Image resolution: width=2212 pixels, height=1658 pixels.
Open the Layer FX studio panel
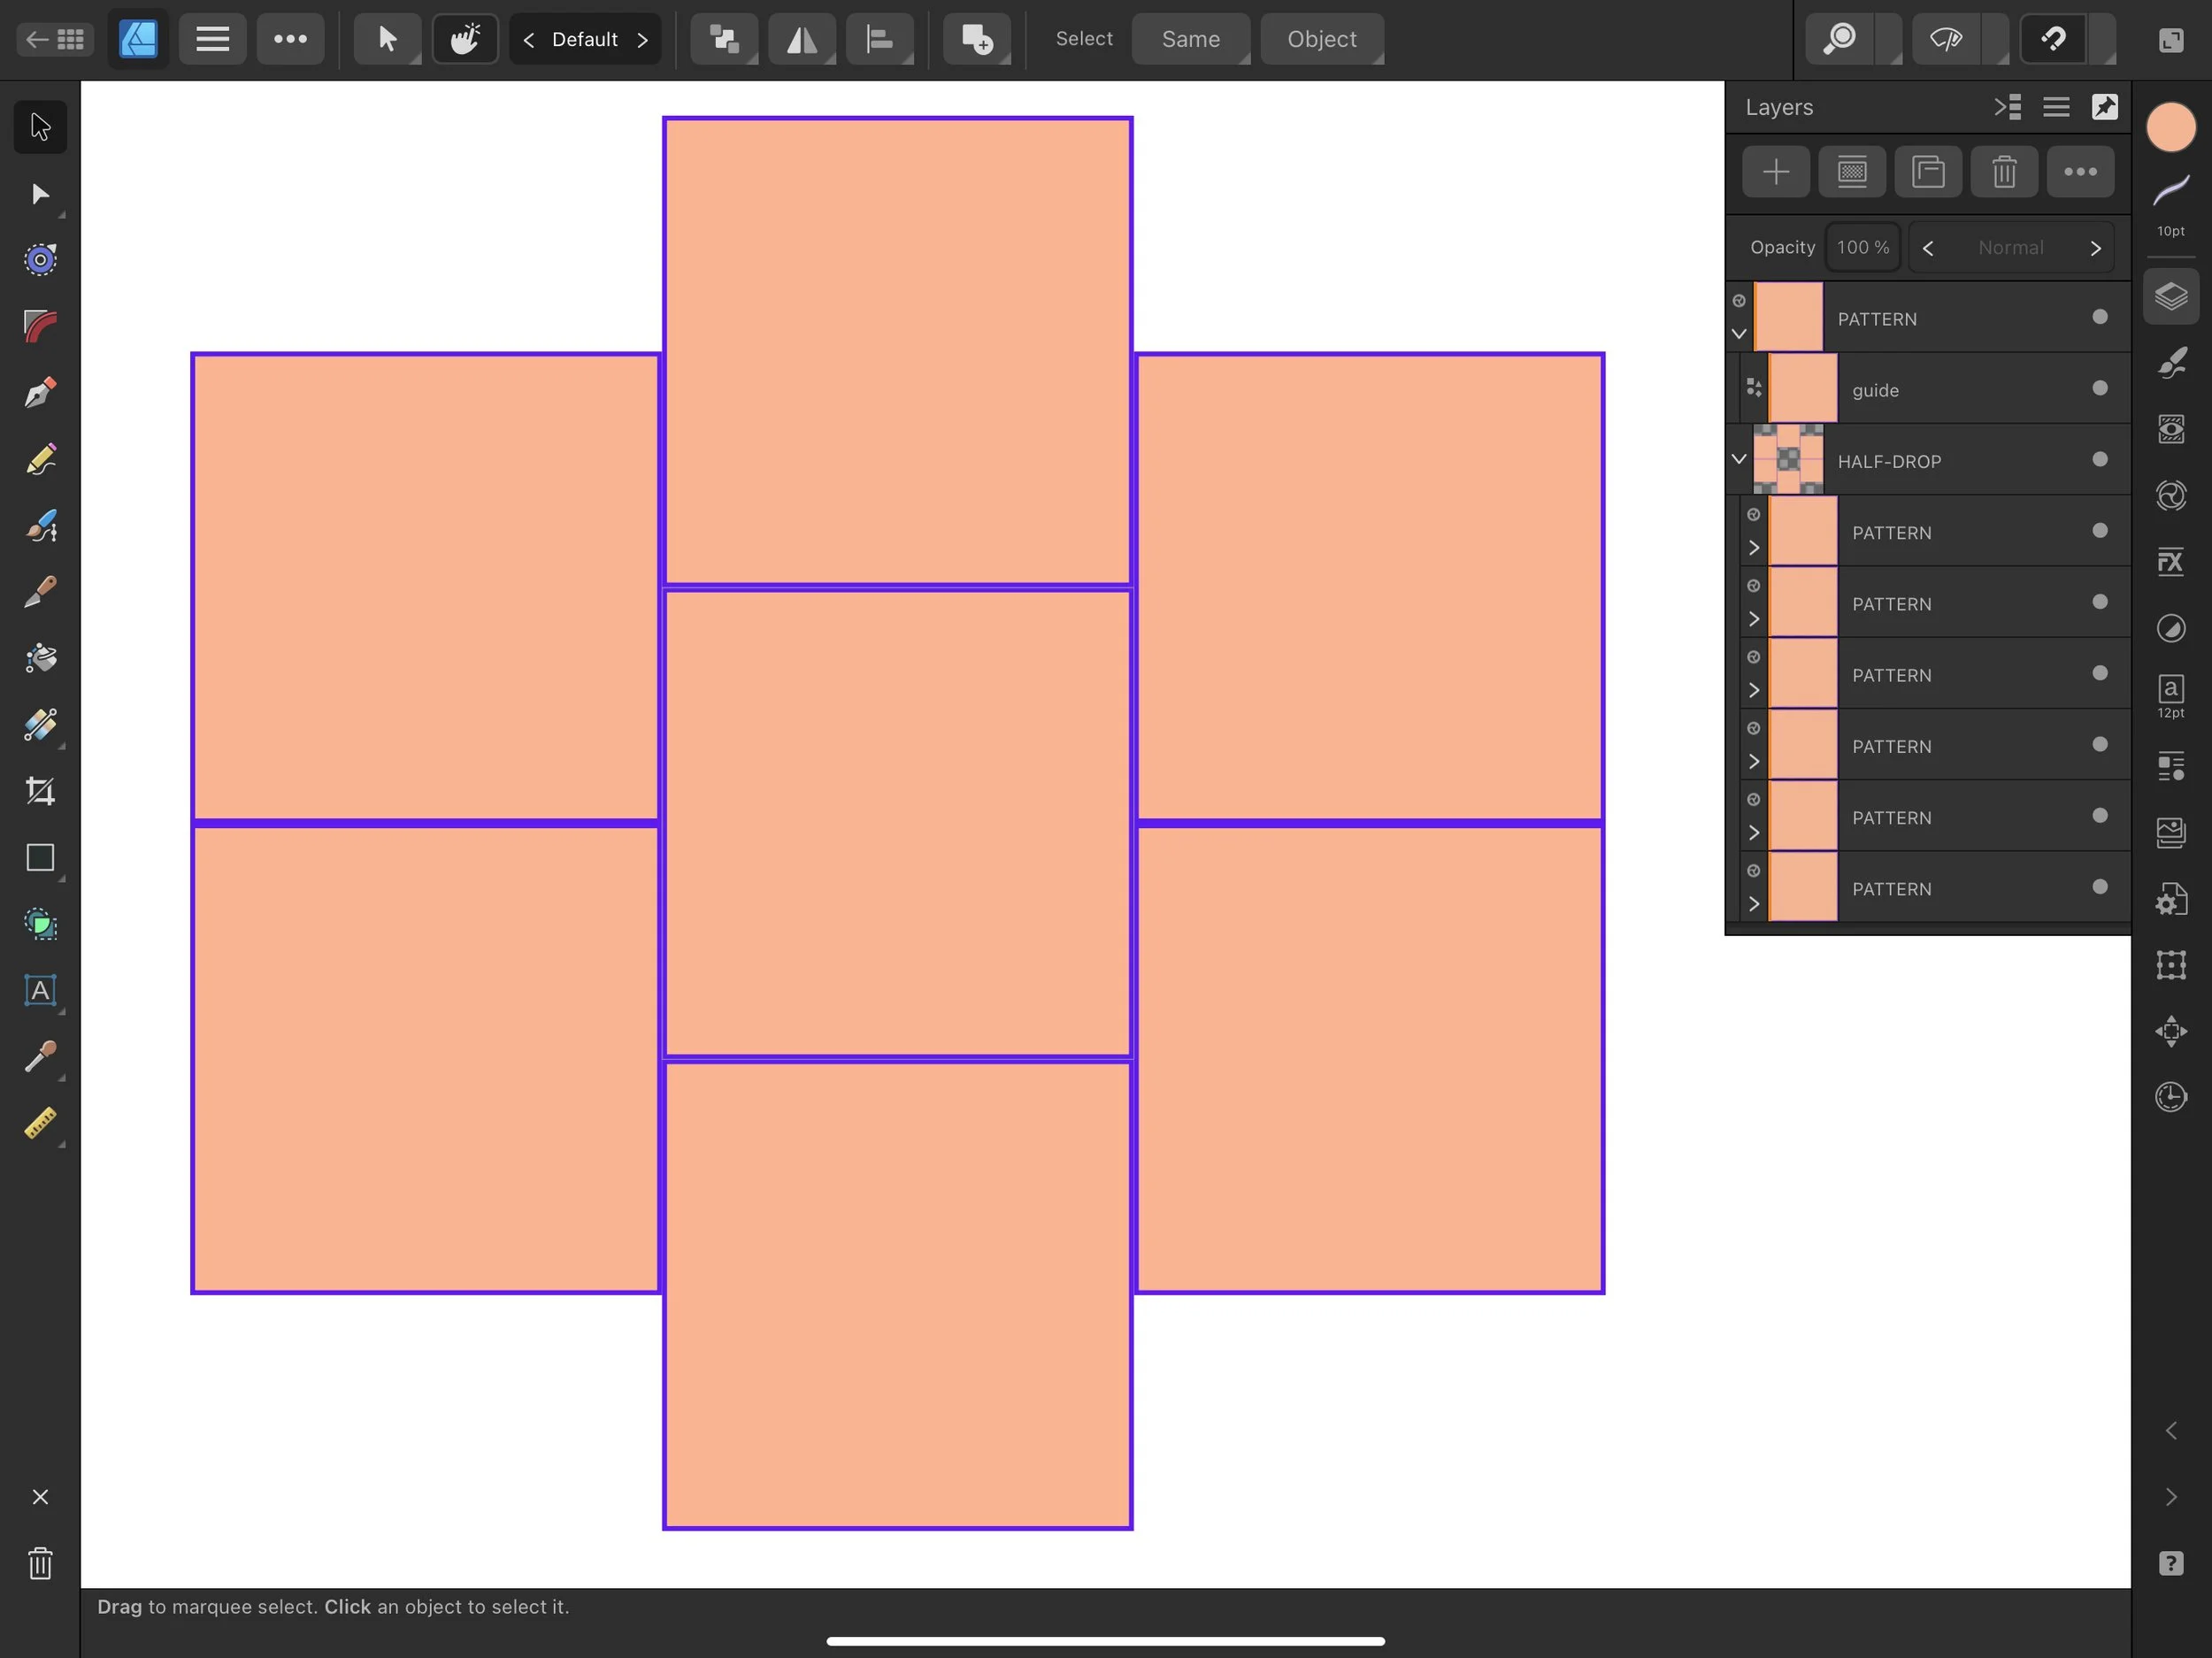pos(2170,561)
